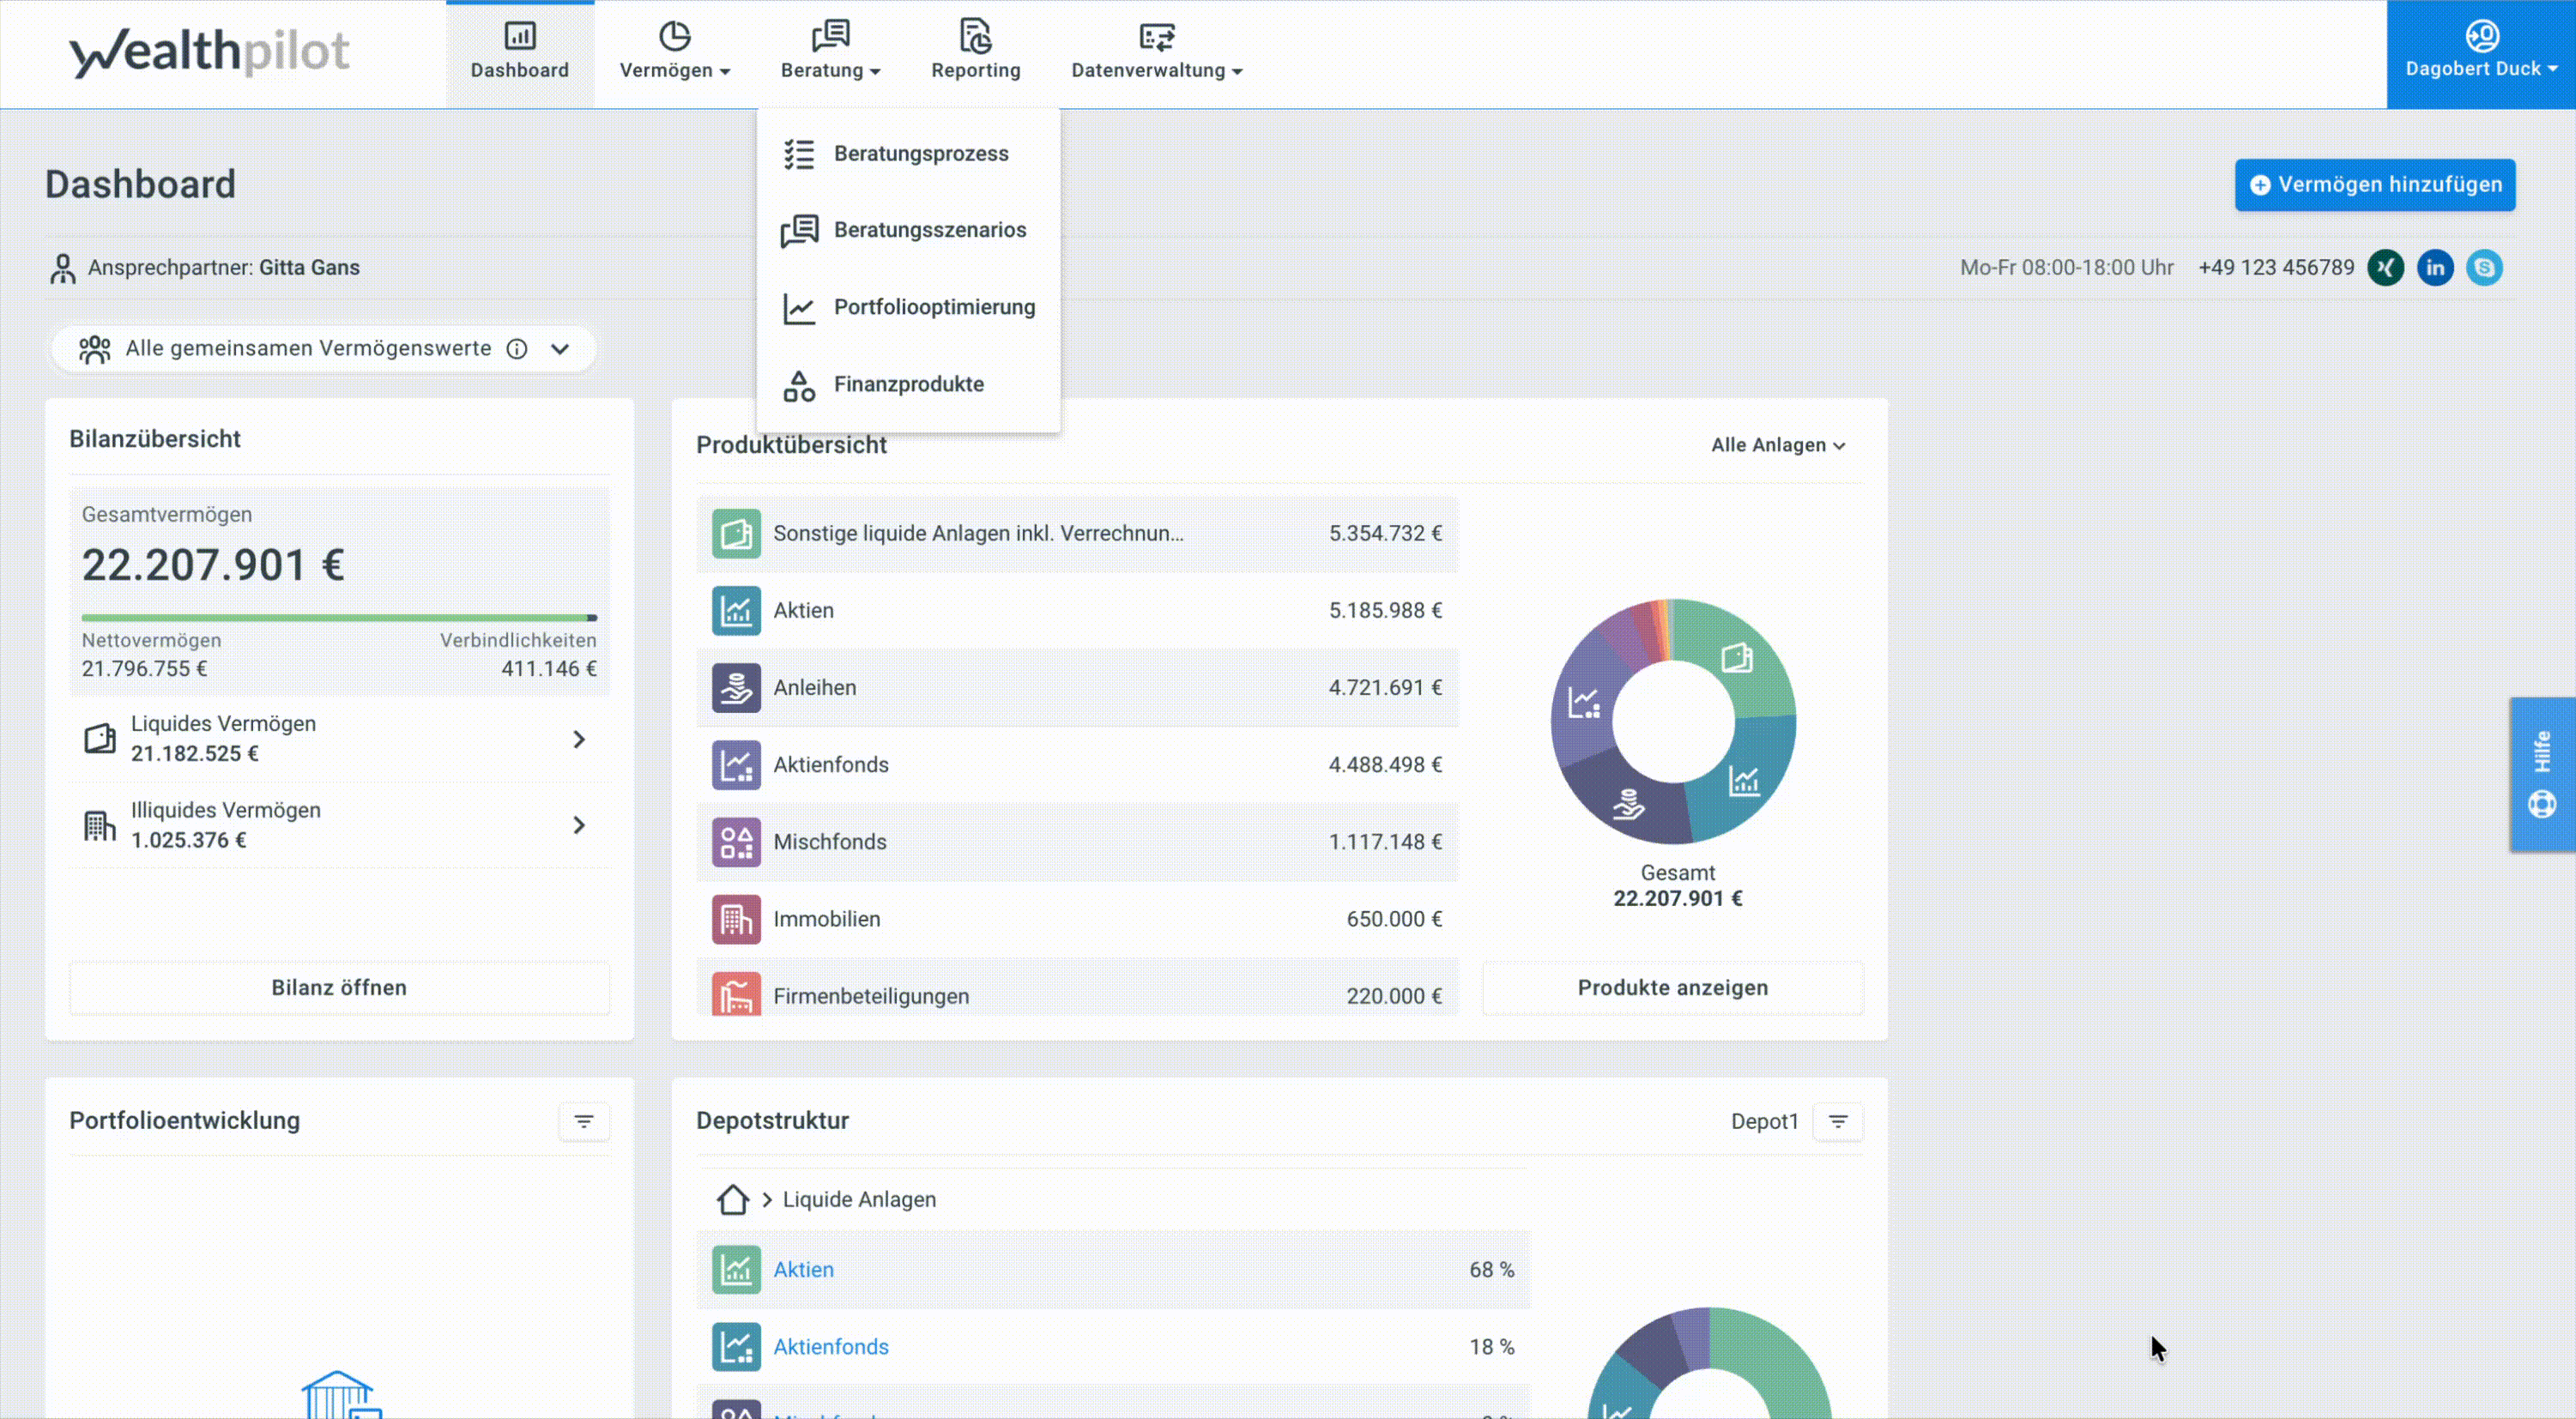Click the Sonstige liquide Anlagen product icon
The height and width of the screenshot is (1419, 2576).
(736, 534)
